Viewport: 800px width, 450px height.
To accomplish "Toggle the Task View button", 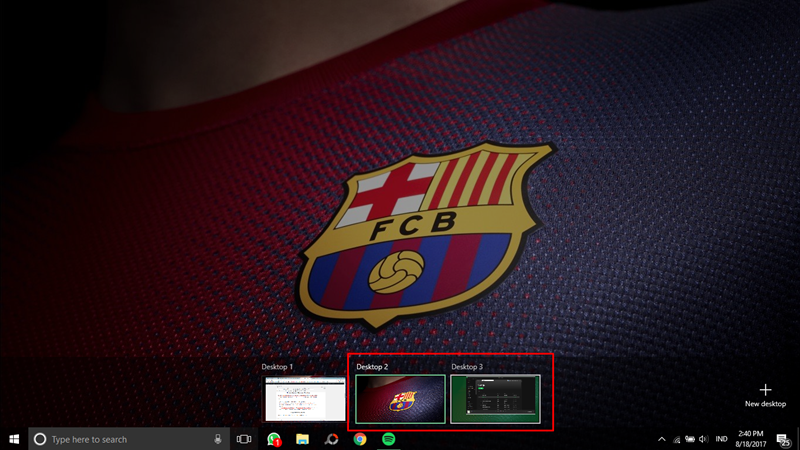I will 244,439.
